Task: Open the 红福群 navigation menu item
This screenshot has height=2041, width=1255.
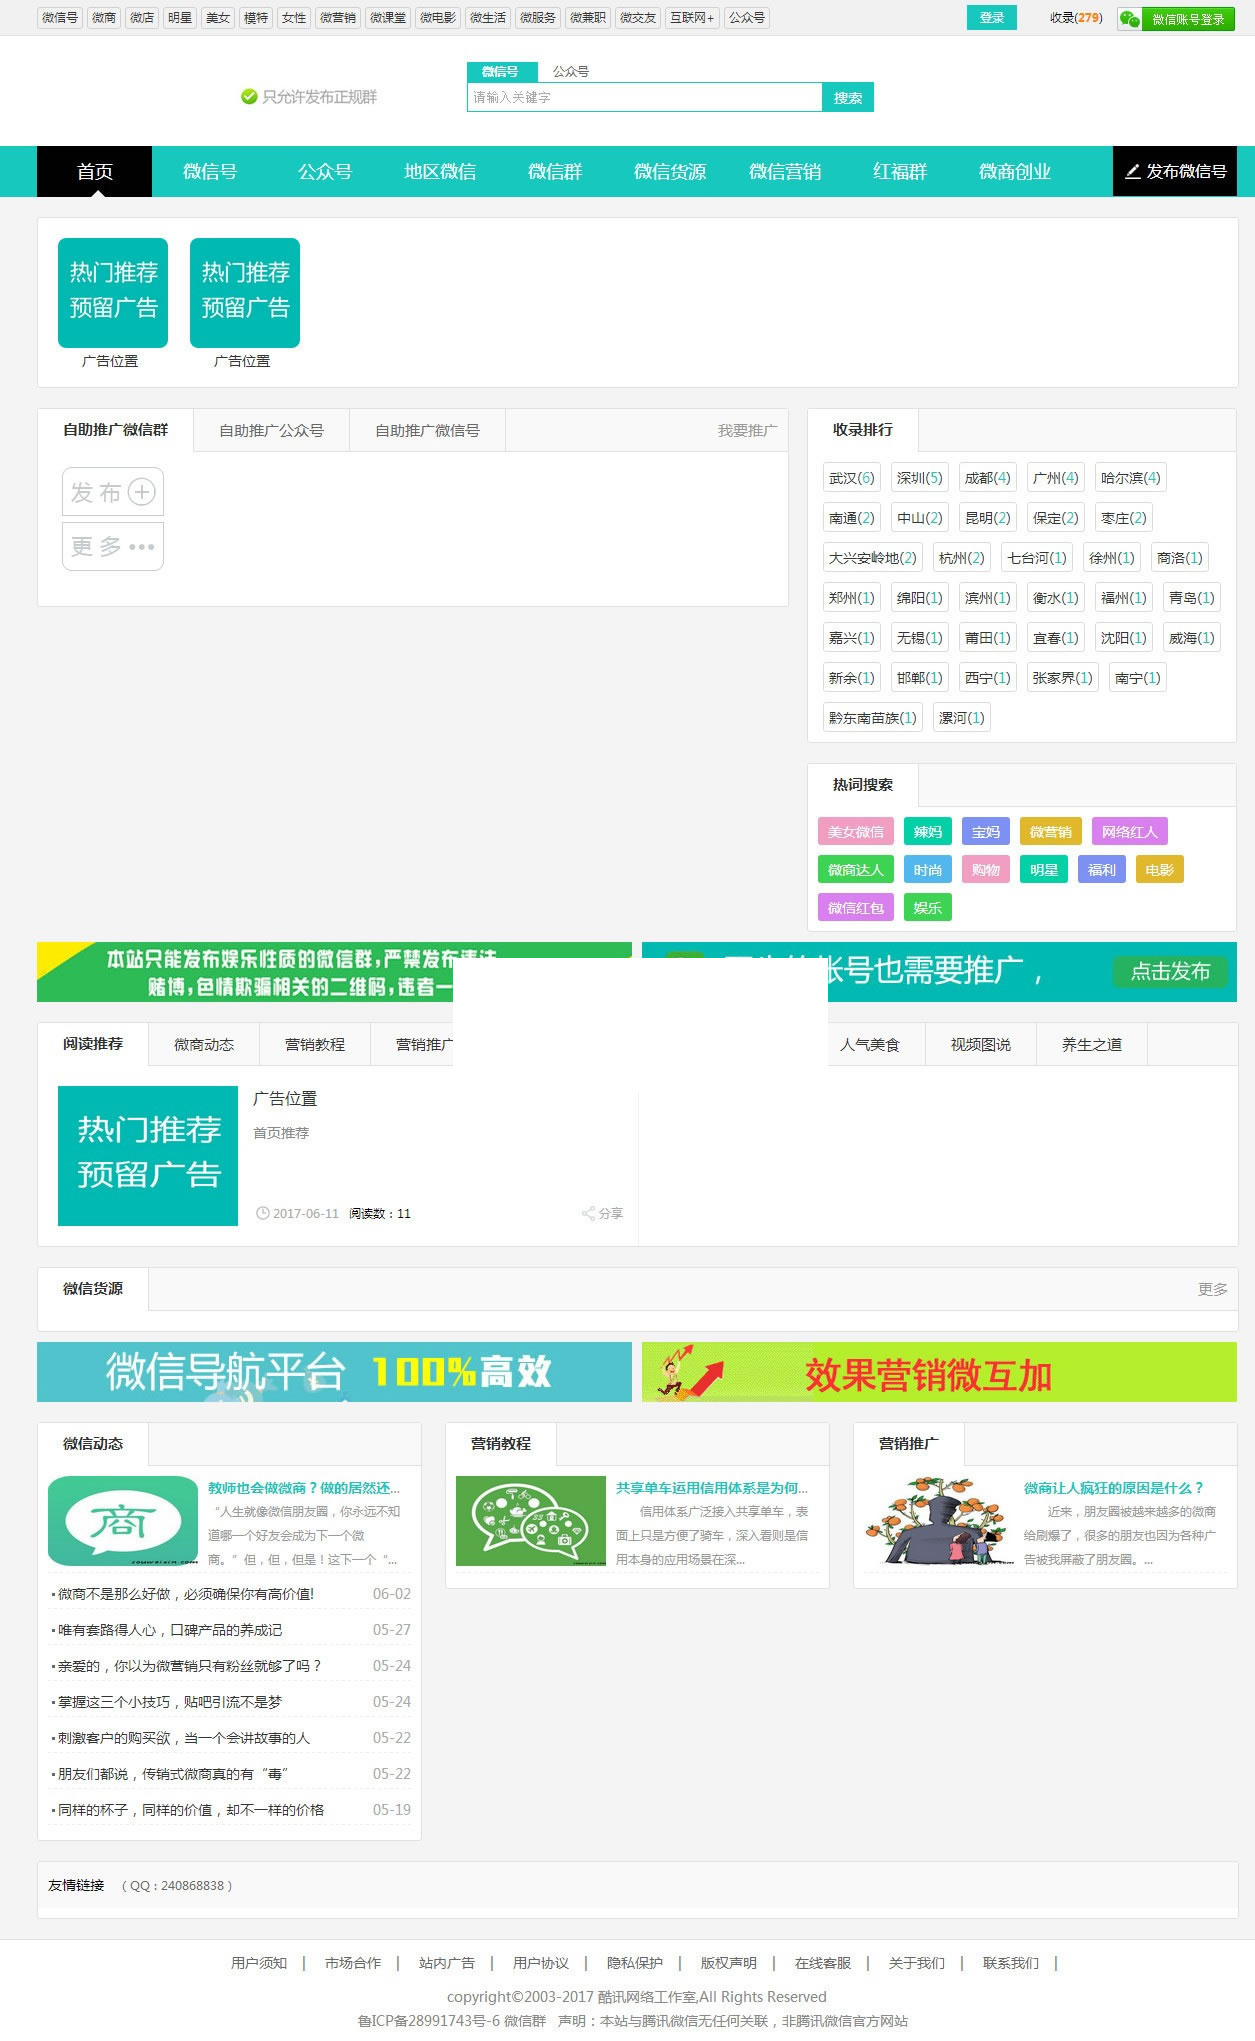Action: coord(899,172)
